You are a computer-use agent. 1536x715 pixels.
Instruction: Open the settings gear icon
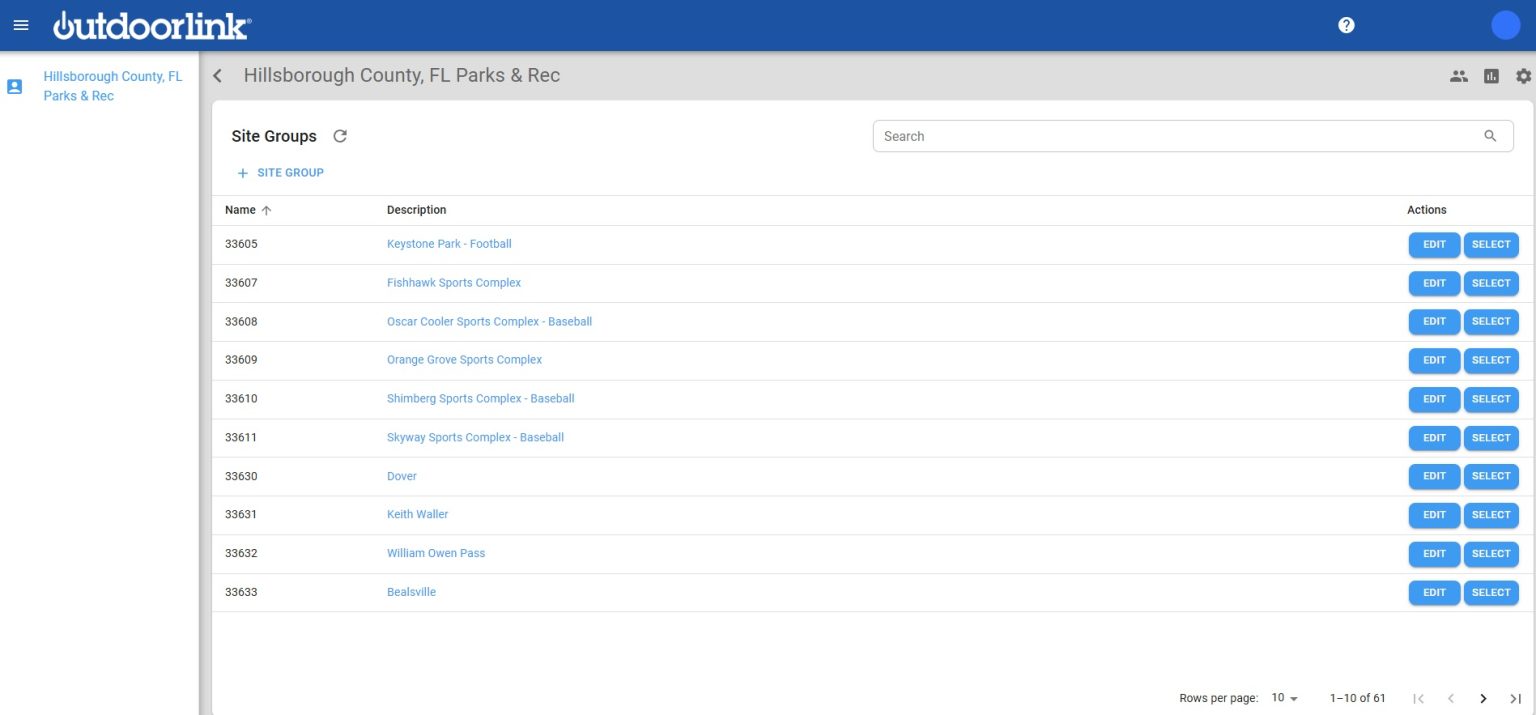(1523, 76)
